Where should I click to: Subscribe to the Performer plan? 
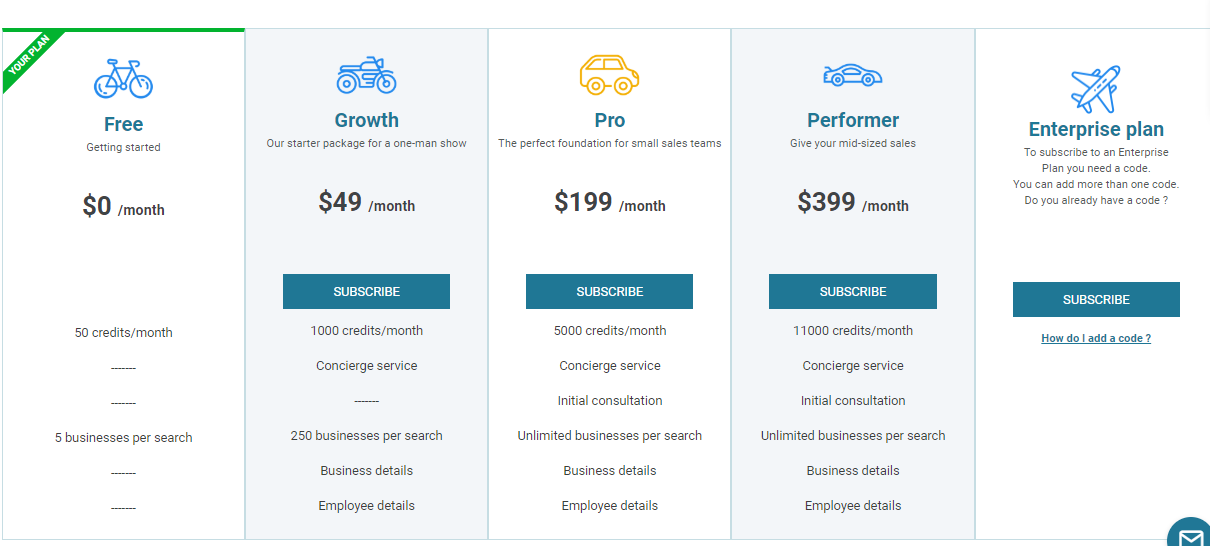coord(853,291)
